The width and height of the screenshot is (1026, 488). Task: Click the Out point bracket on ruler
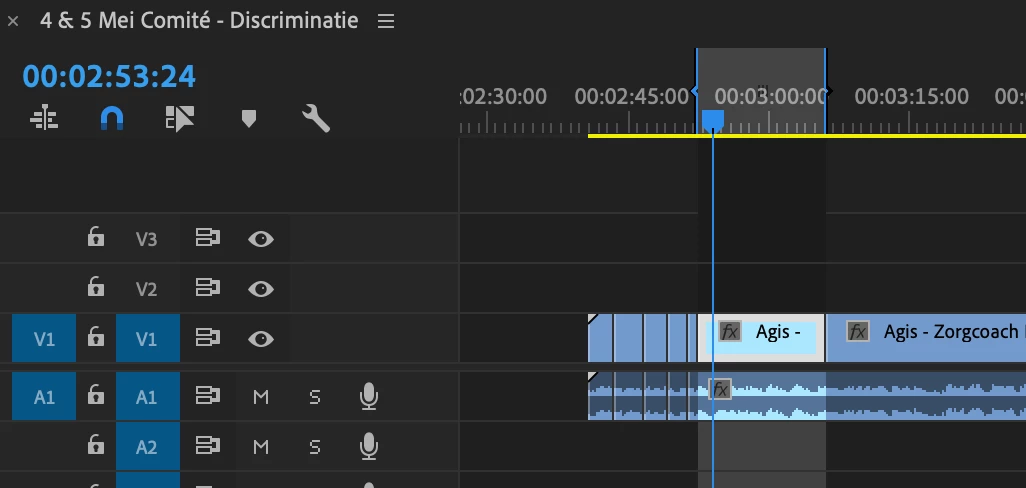click(x=828, y=92)
